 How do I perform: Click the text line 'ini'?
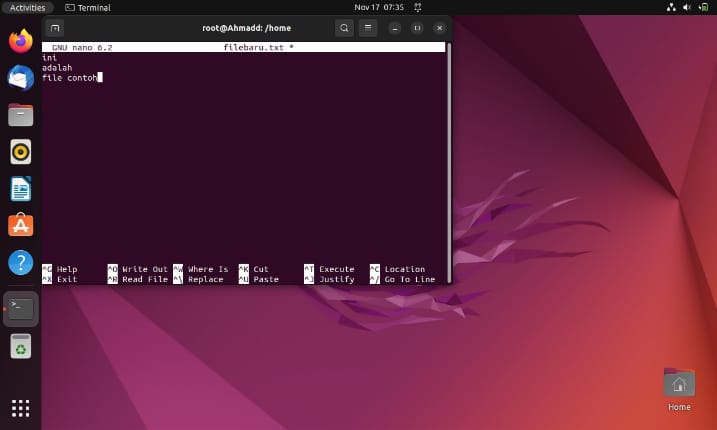pos(49,58)
